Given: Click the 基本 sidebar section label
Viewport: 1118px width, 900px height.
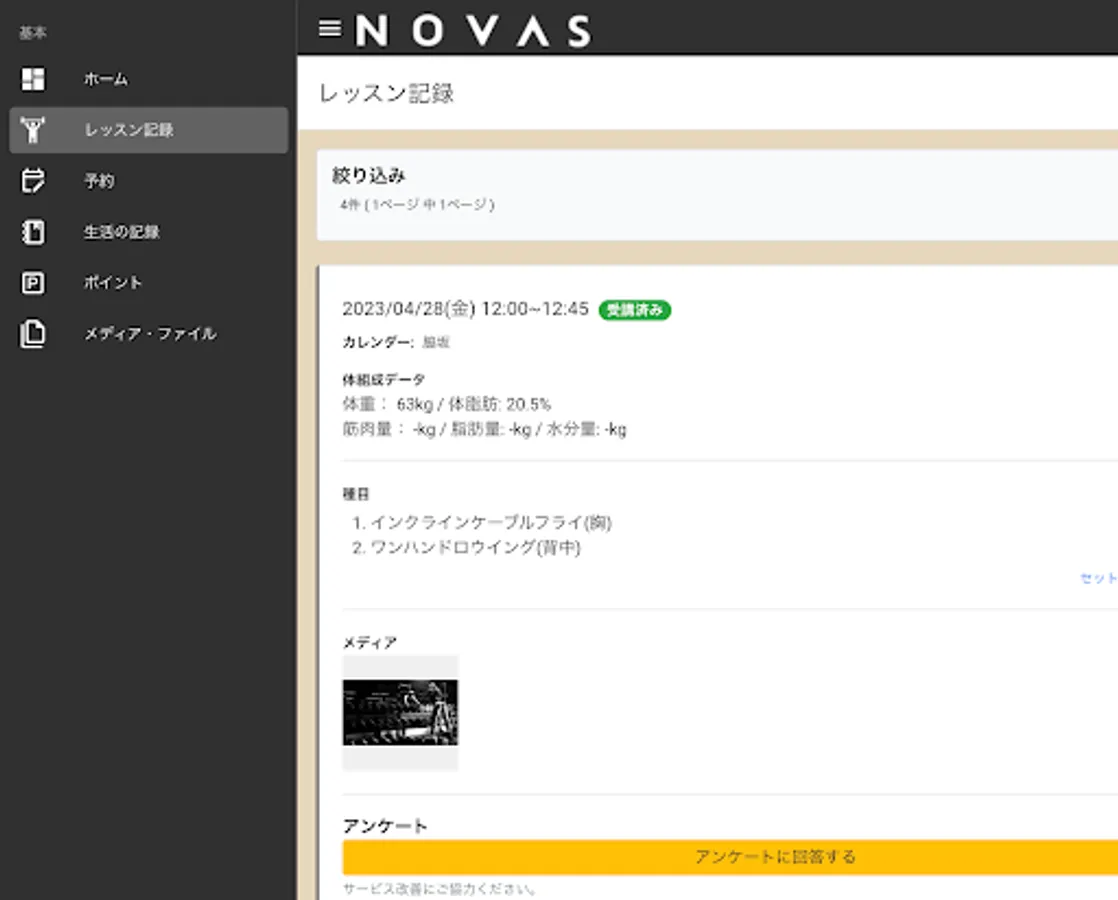Looking at the screenshot, I should pyautogui.click(x=33, y=33).
